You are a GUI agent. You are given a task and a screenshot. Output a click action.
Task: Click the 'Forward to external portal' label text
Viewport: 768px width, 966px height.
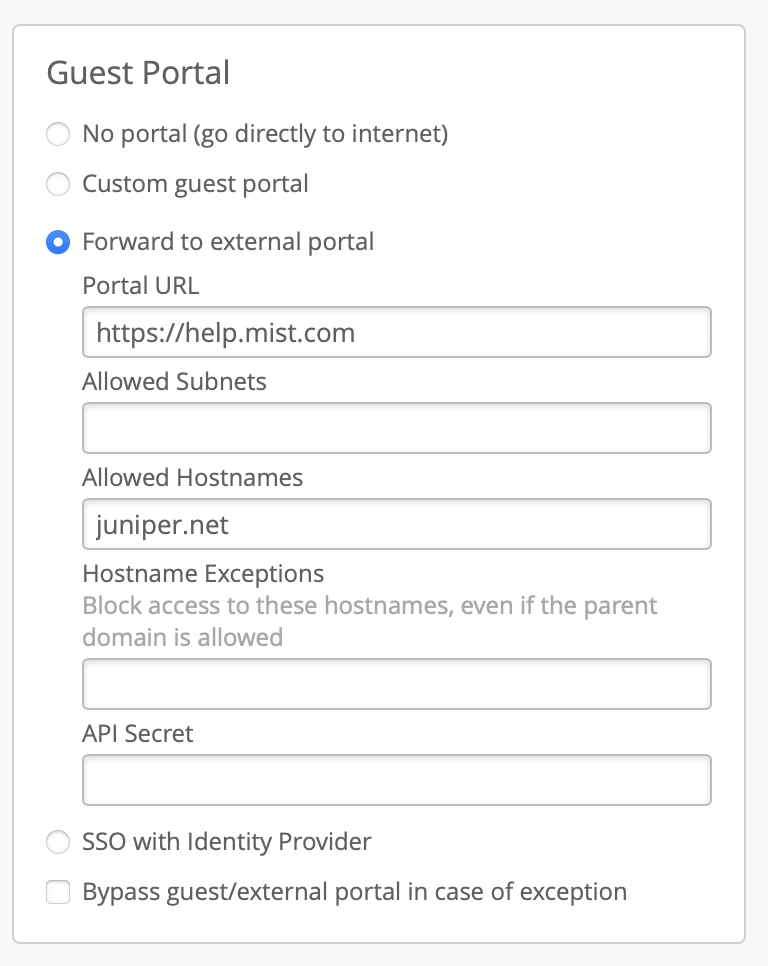(x=228, y=242)
